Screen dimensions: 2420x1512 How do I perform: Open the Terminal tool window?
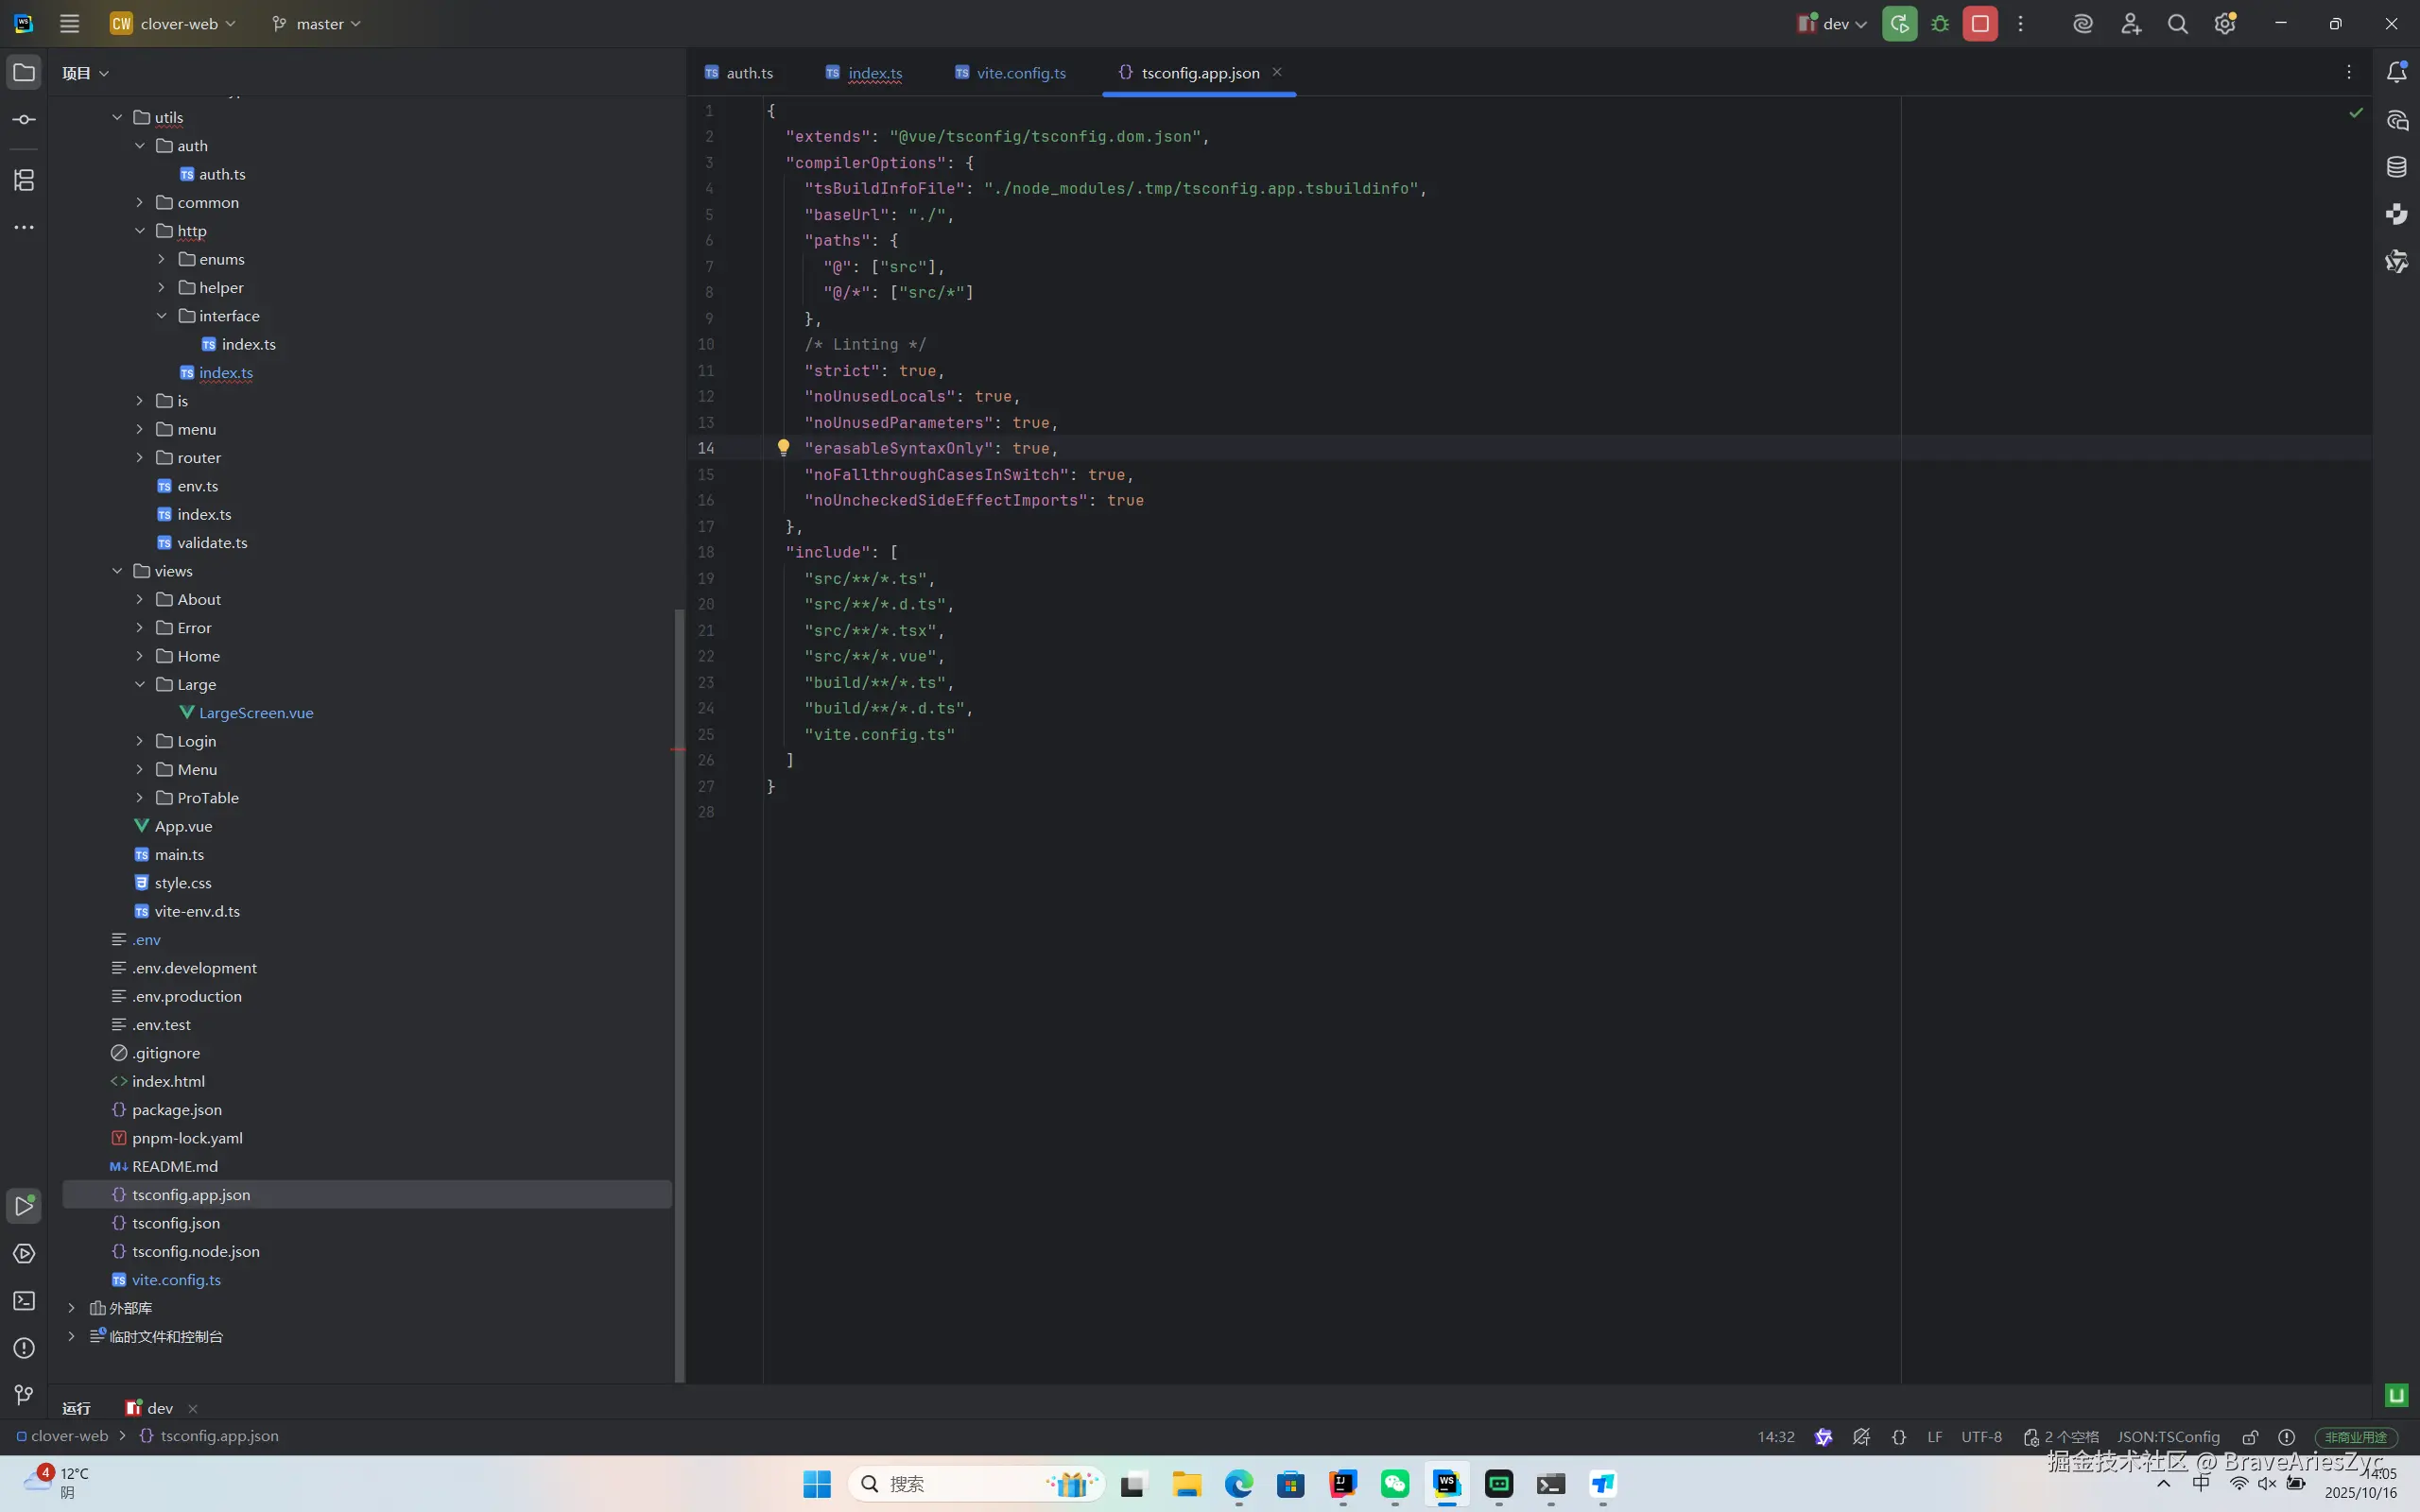24,1301
